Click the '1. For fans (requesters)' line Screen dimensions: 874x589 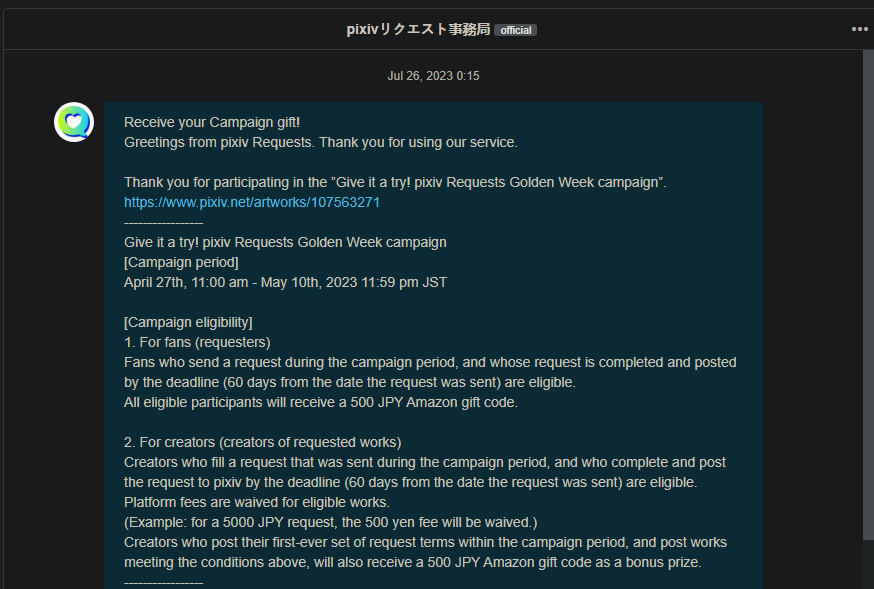tap(197, 342)
